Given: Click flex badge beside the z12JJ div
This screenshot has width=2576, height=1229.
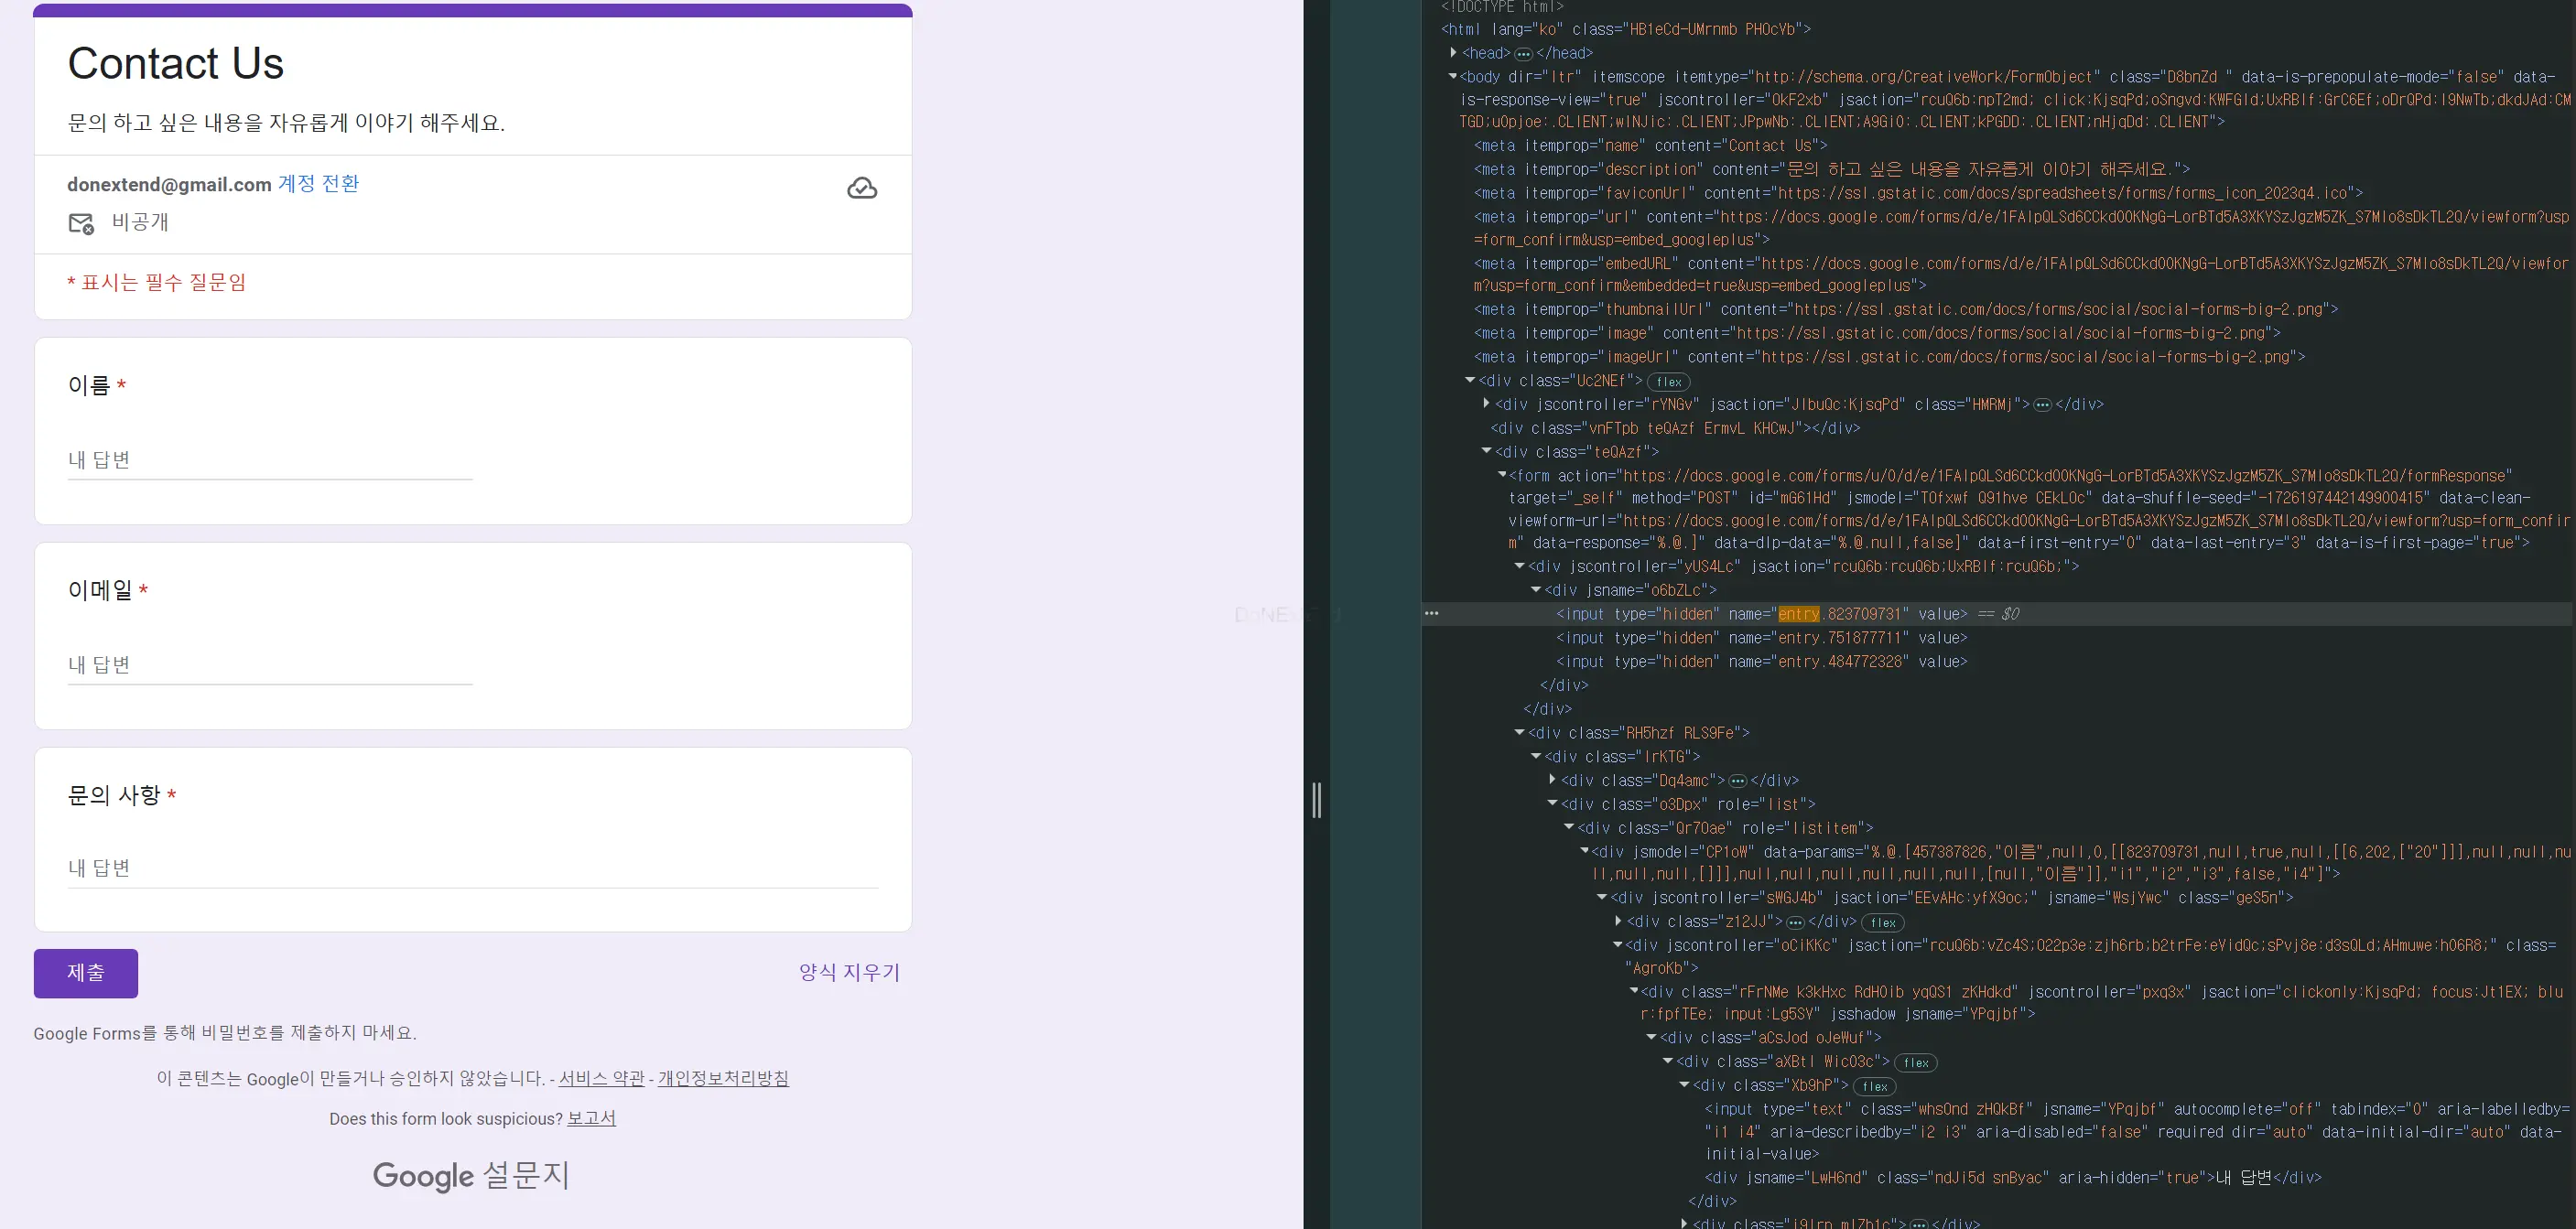Looking at the screenshot, I should point(1882,923).
